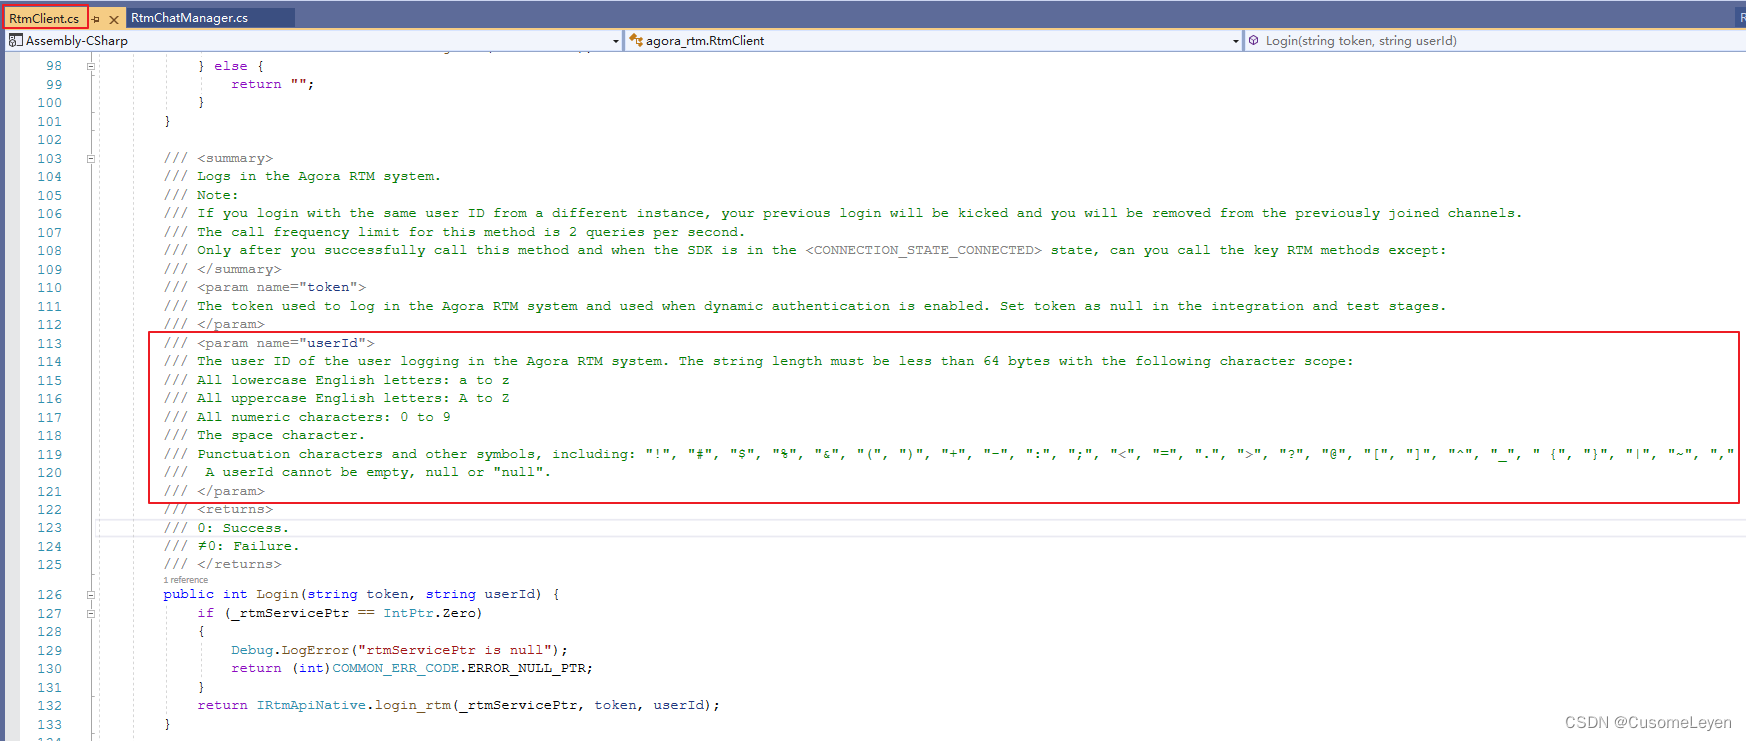The width and height of the screenshot is (1746, 741).
Task: Click the "The space character." comment line
Action: 264,435
